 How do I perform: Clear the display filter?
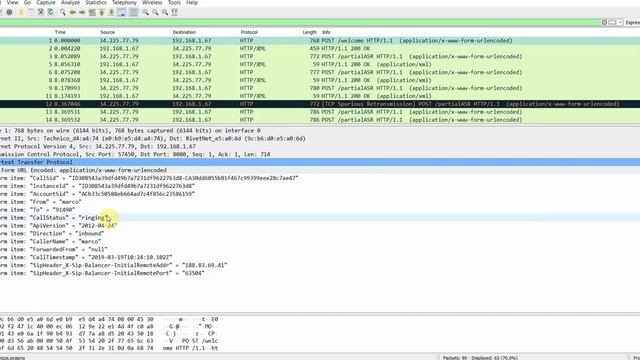604,22
